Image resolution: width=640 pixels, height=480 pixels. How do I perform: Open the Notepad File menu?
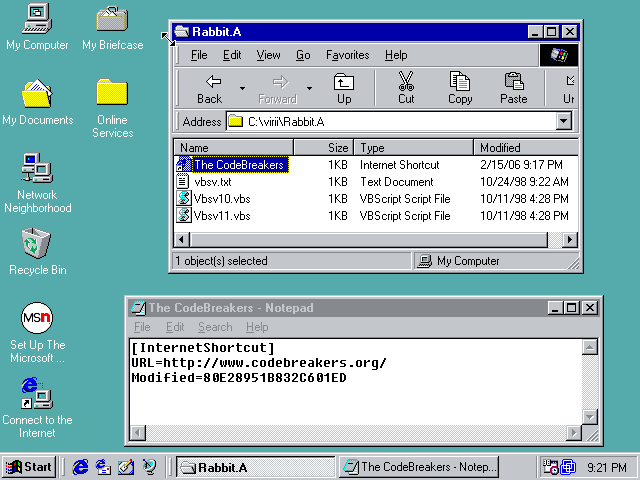[142, 327]
